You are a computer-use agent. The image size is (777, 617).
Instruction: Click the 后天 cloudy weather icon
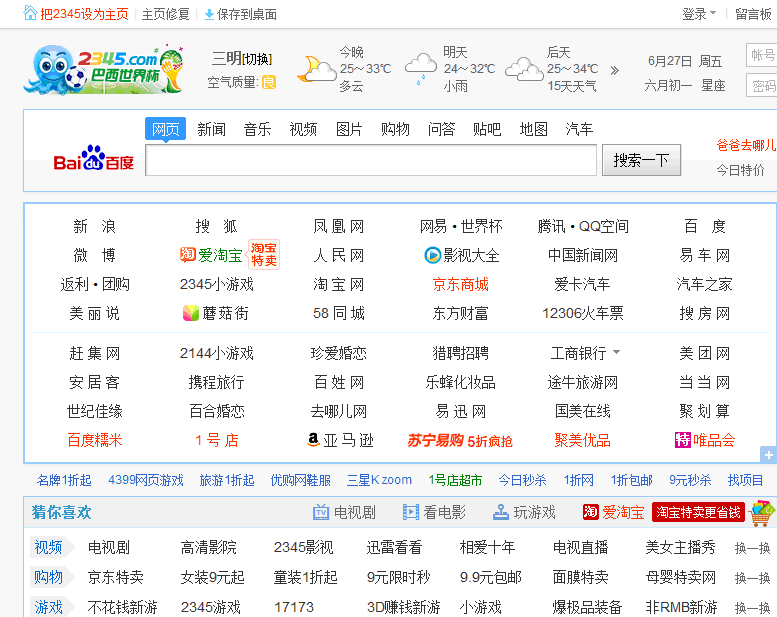tap(524, 69)
